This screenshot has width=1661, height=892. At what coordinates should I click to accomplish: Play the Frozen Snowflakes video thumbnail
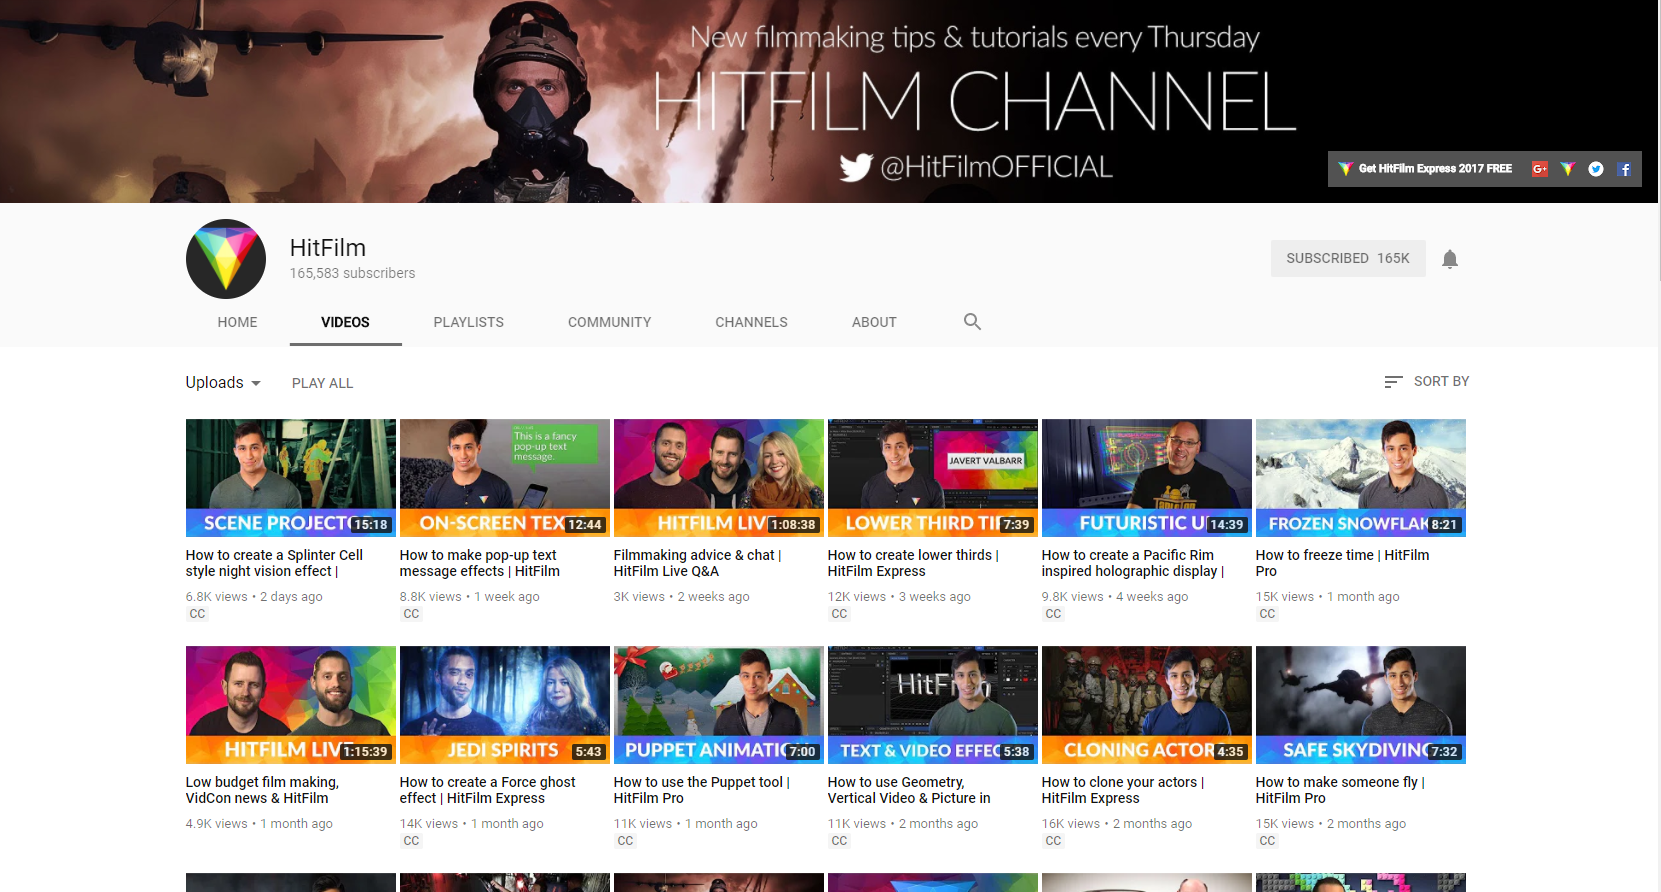pyautogui.click(x=1361, y=478)
